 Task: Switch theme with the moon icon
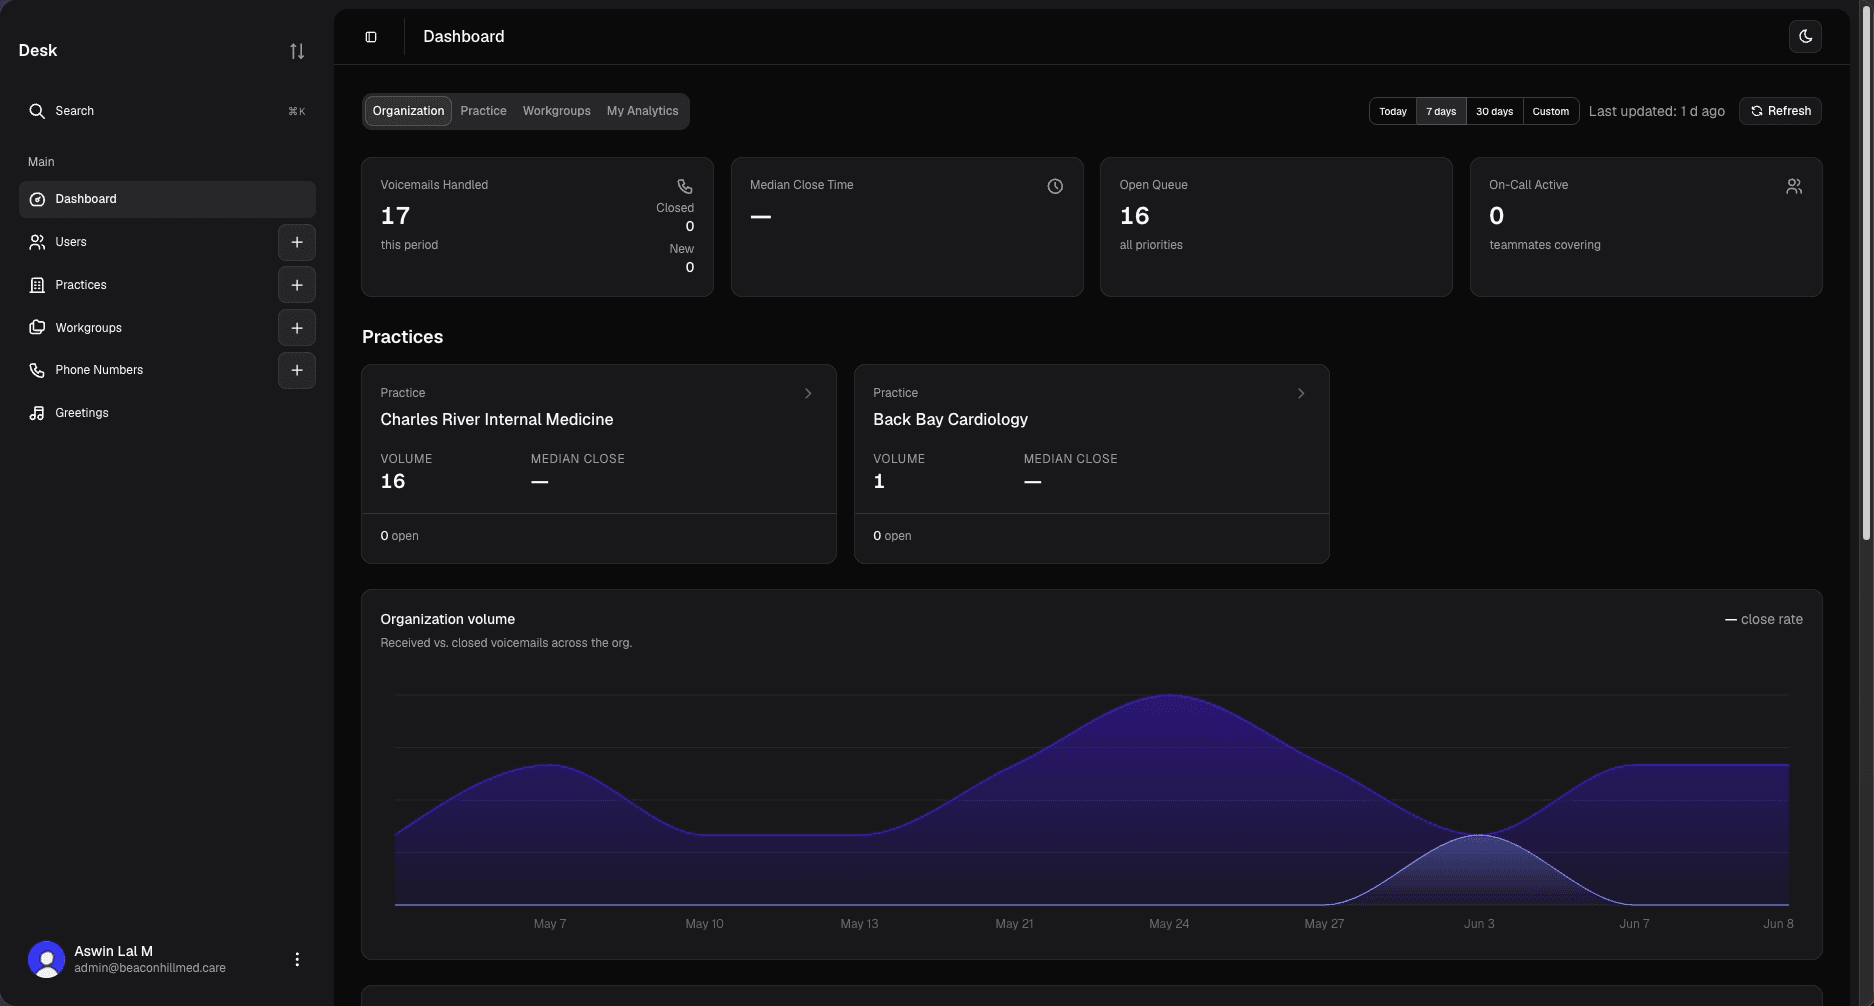tap(1805, 37)
